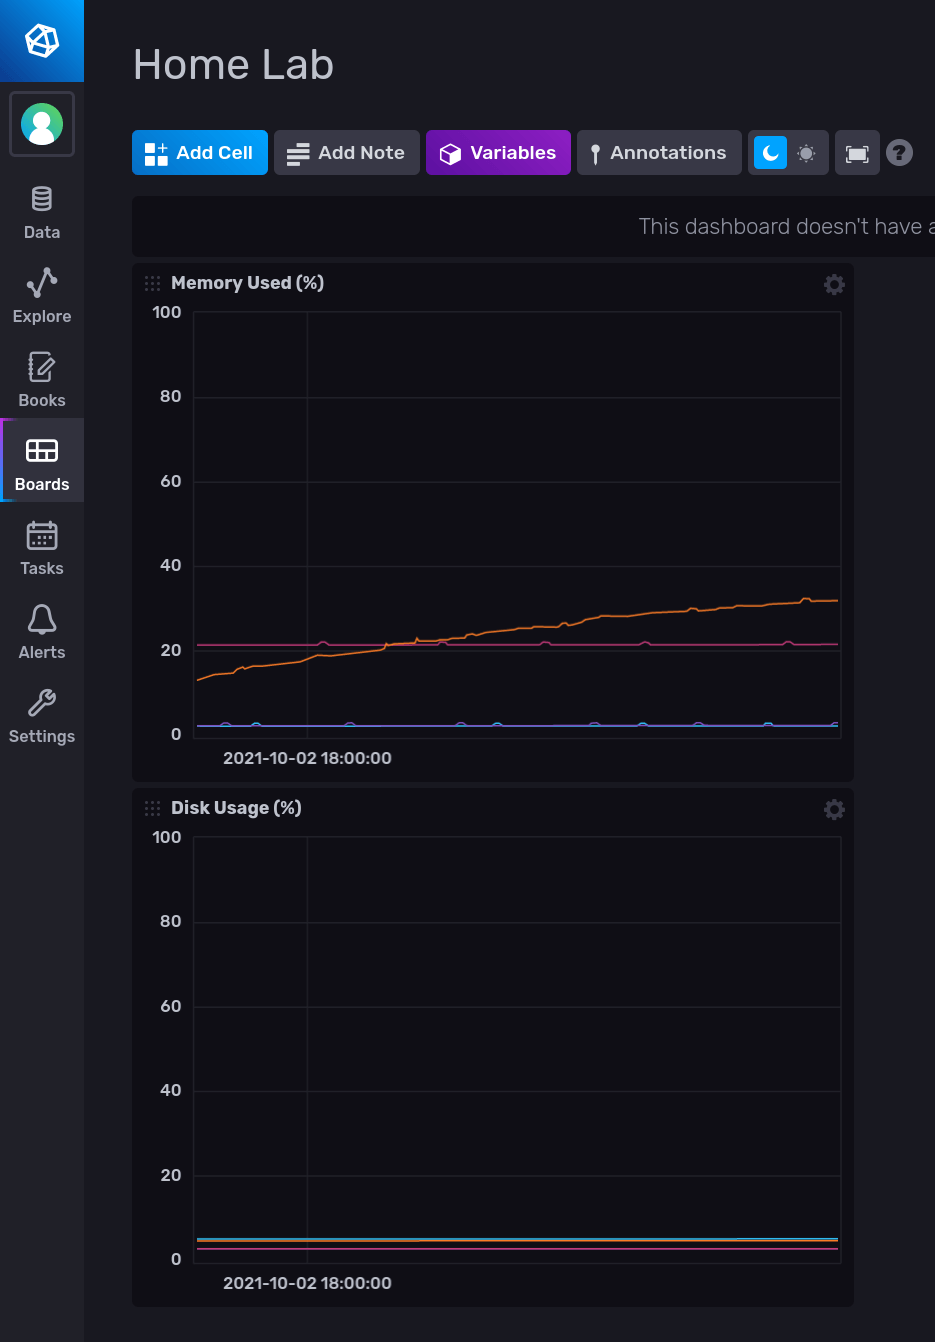Open the help question mark
The height and width of the screenshot is (1342, 935).
899,152
